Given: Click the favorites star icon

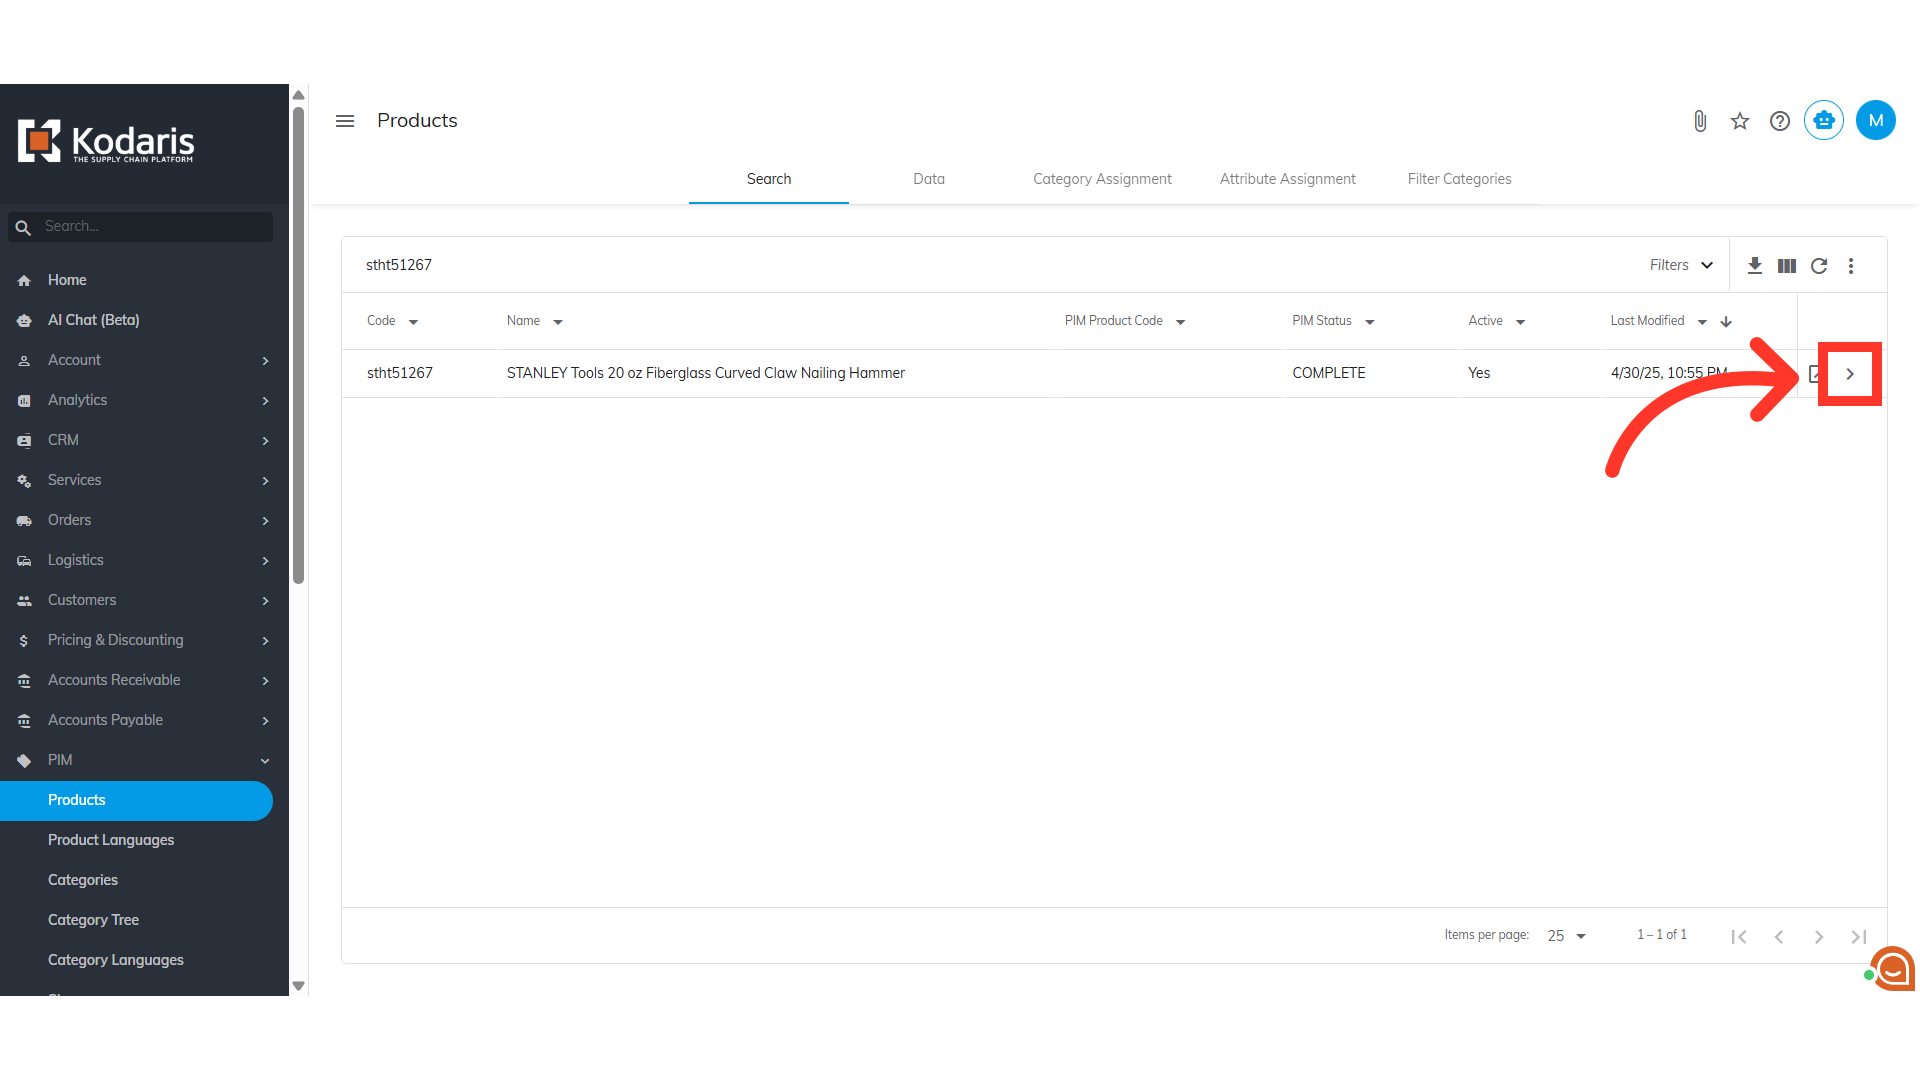Looking at the screenshot, I should (x=1740, y=121).
